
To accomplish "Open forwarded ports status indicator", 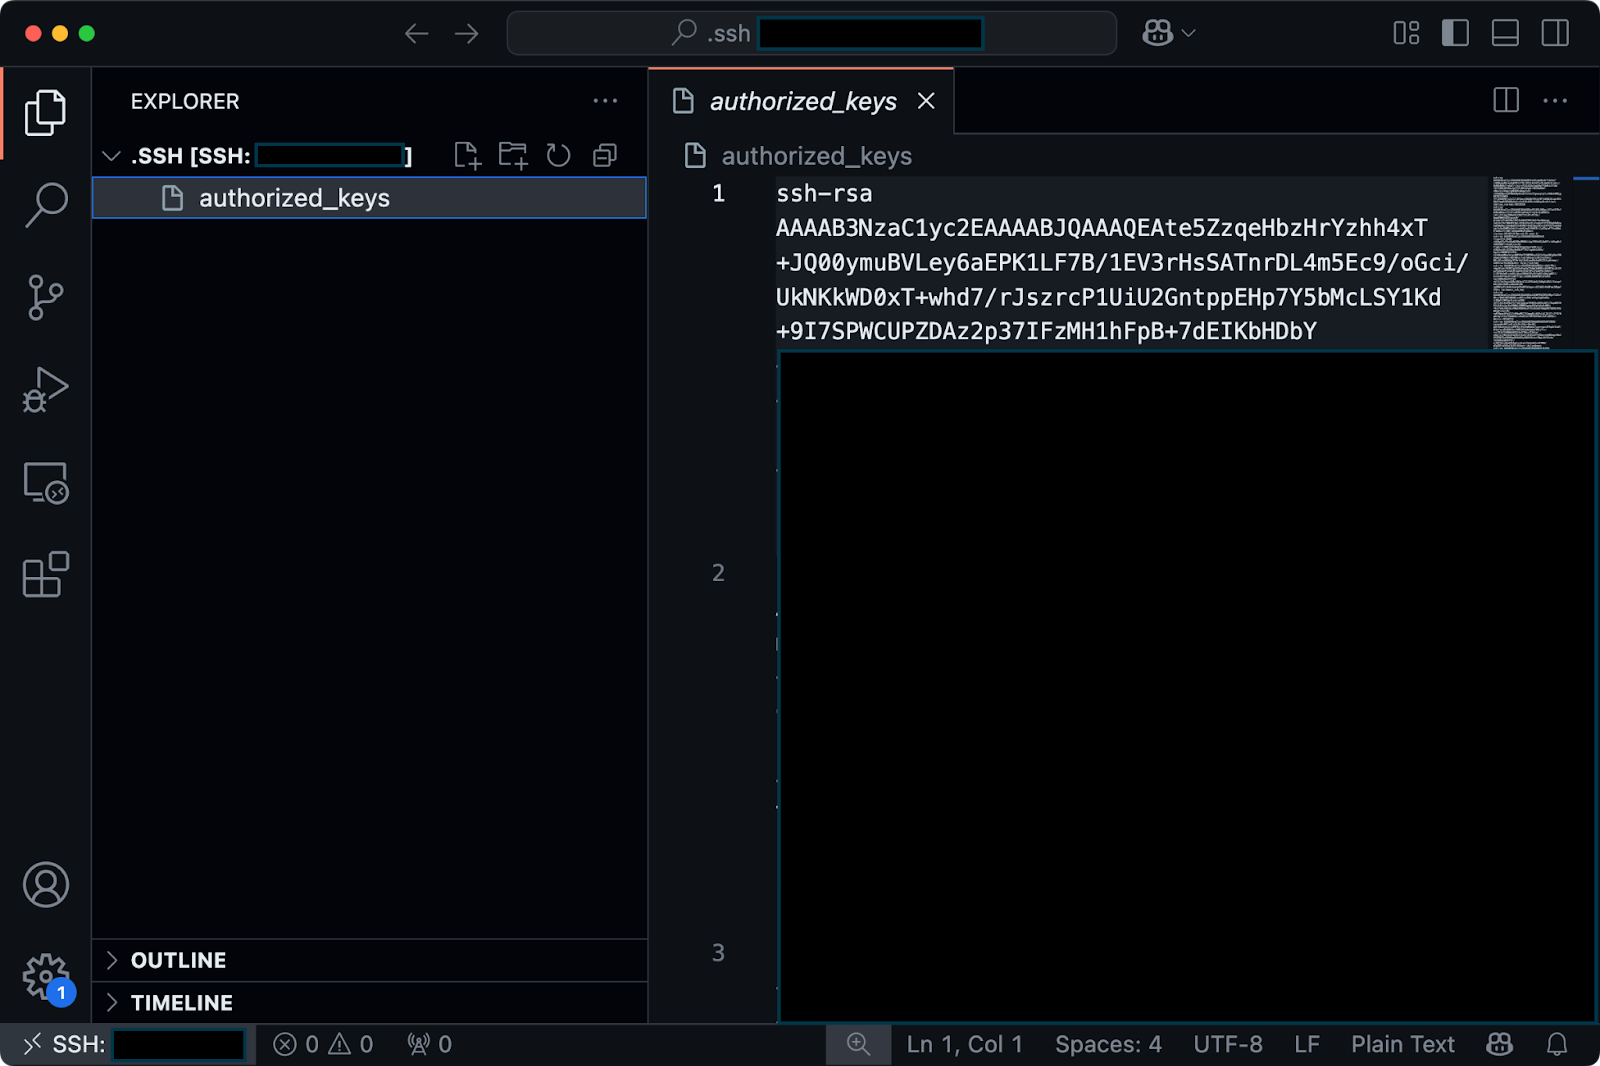I will click(x=430, y=1044).
